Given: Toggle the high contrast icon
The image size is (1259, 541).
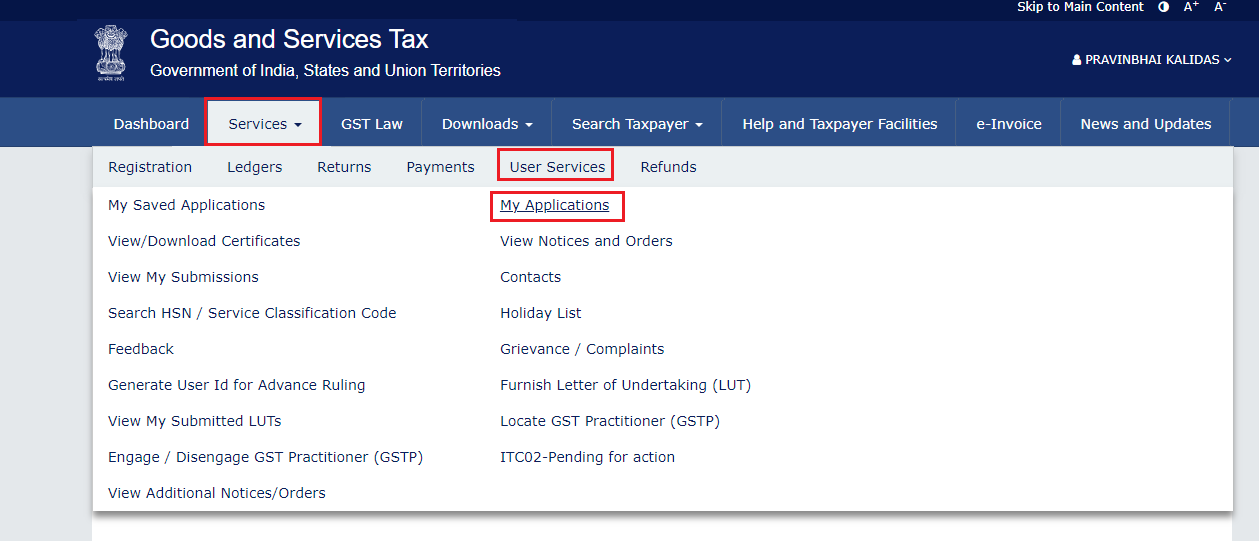Looking at the screenshot, I should click(x=1163, y=7).
